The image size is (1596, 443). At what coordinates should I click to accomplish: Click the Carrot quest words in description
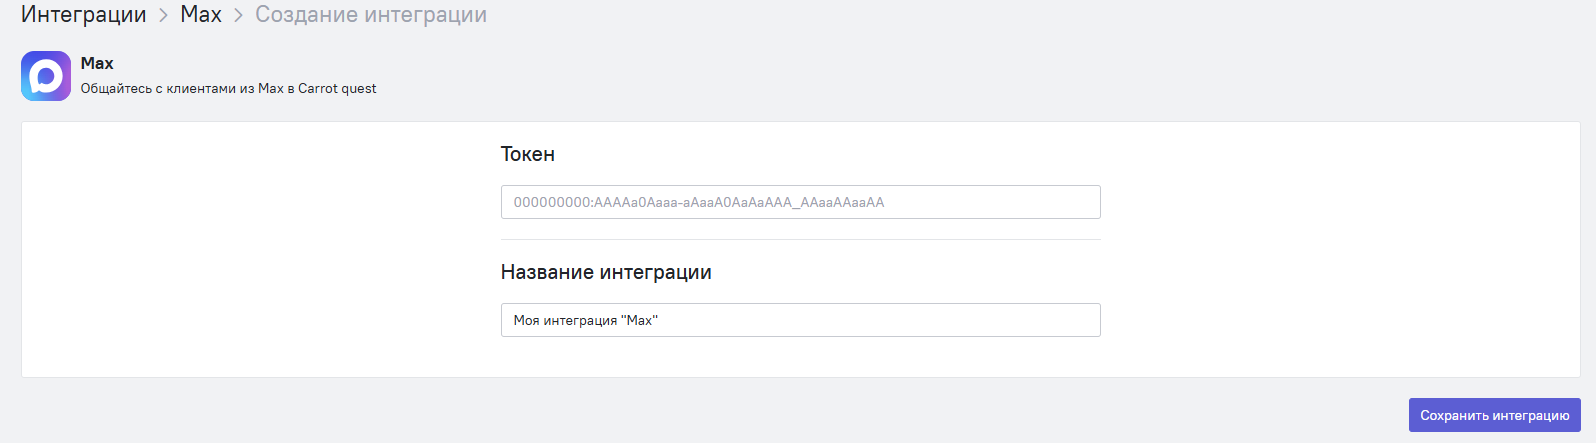(x=337, y=88)
